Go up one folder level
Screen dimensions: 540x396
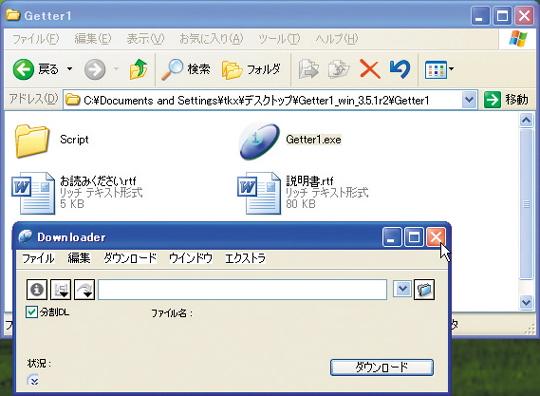[x=138, y=69]
